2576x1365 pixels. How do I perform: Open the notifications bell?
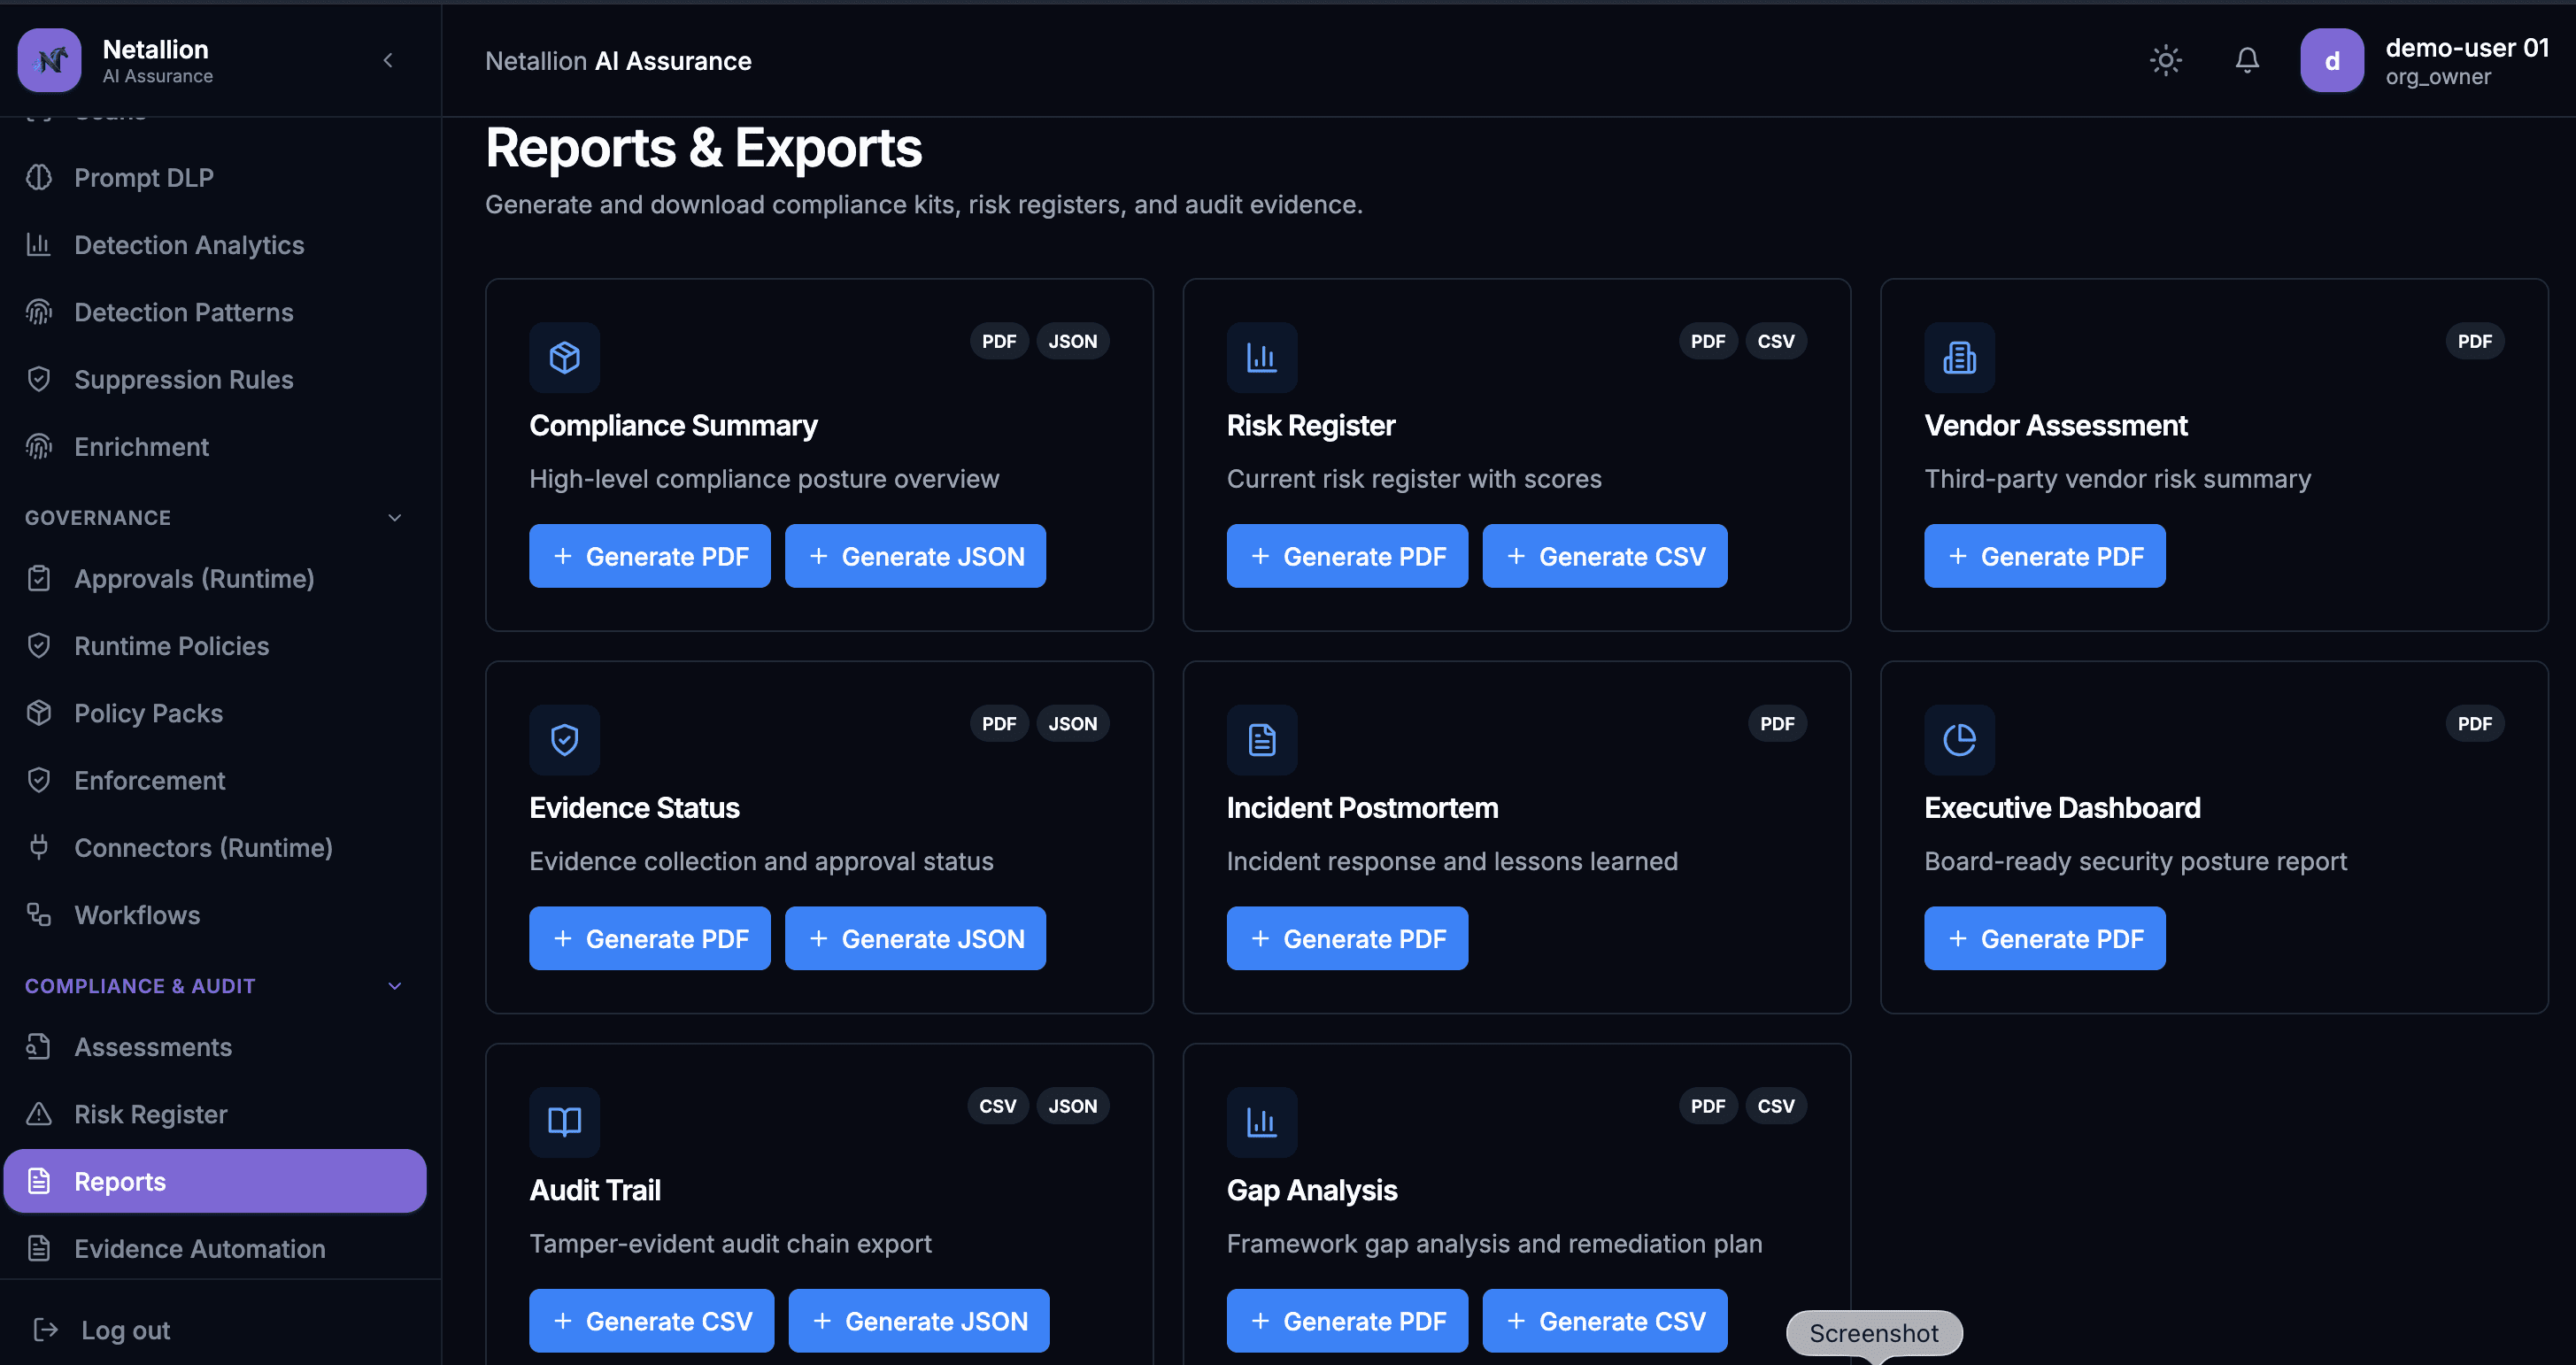[2247, 60]
